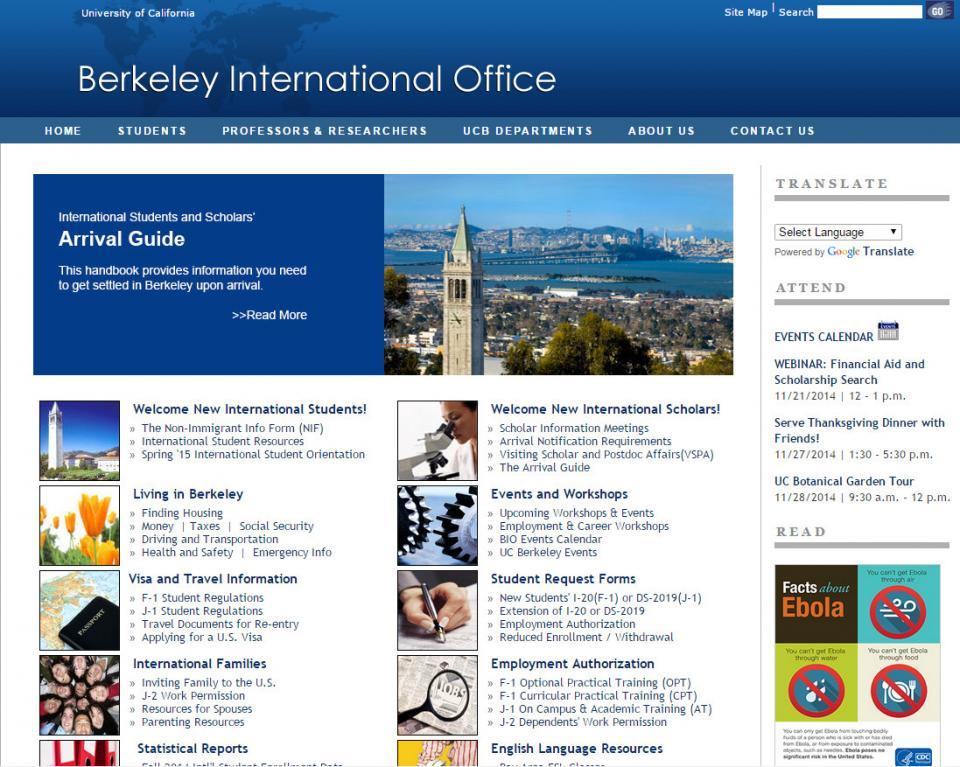Viewport: 960px width, 767px height.
Task: Open the Site Map link
Action: coord(745,12)
